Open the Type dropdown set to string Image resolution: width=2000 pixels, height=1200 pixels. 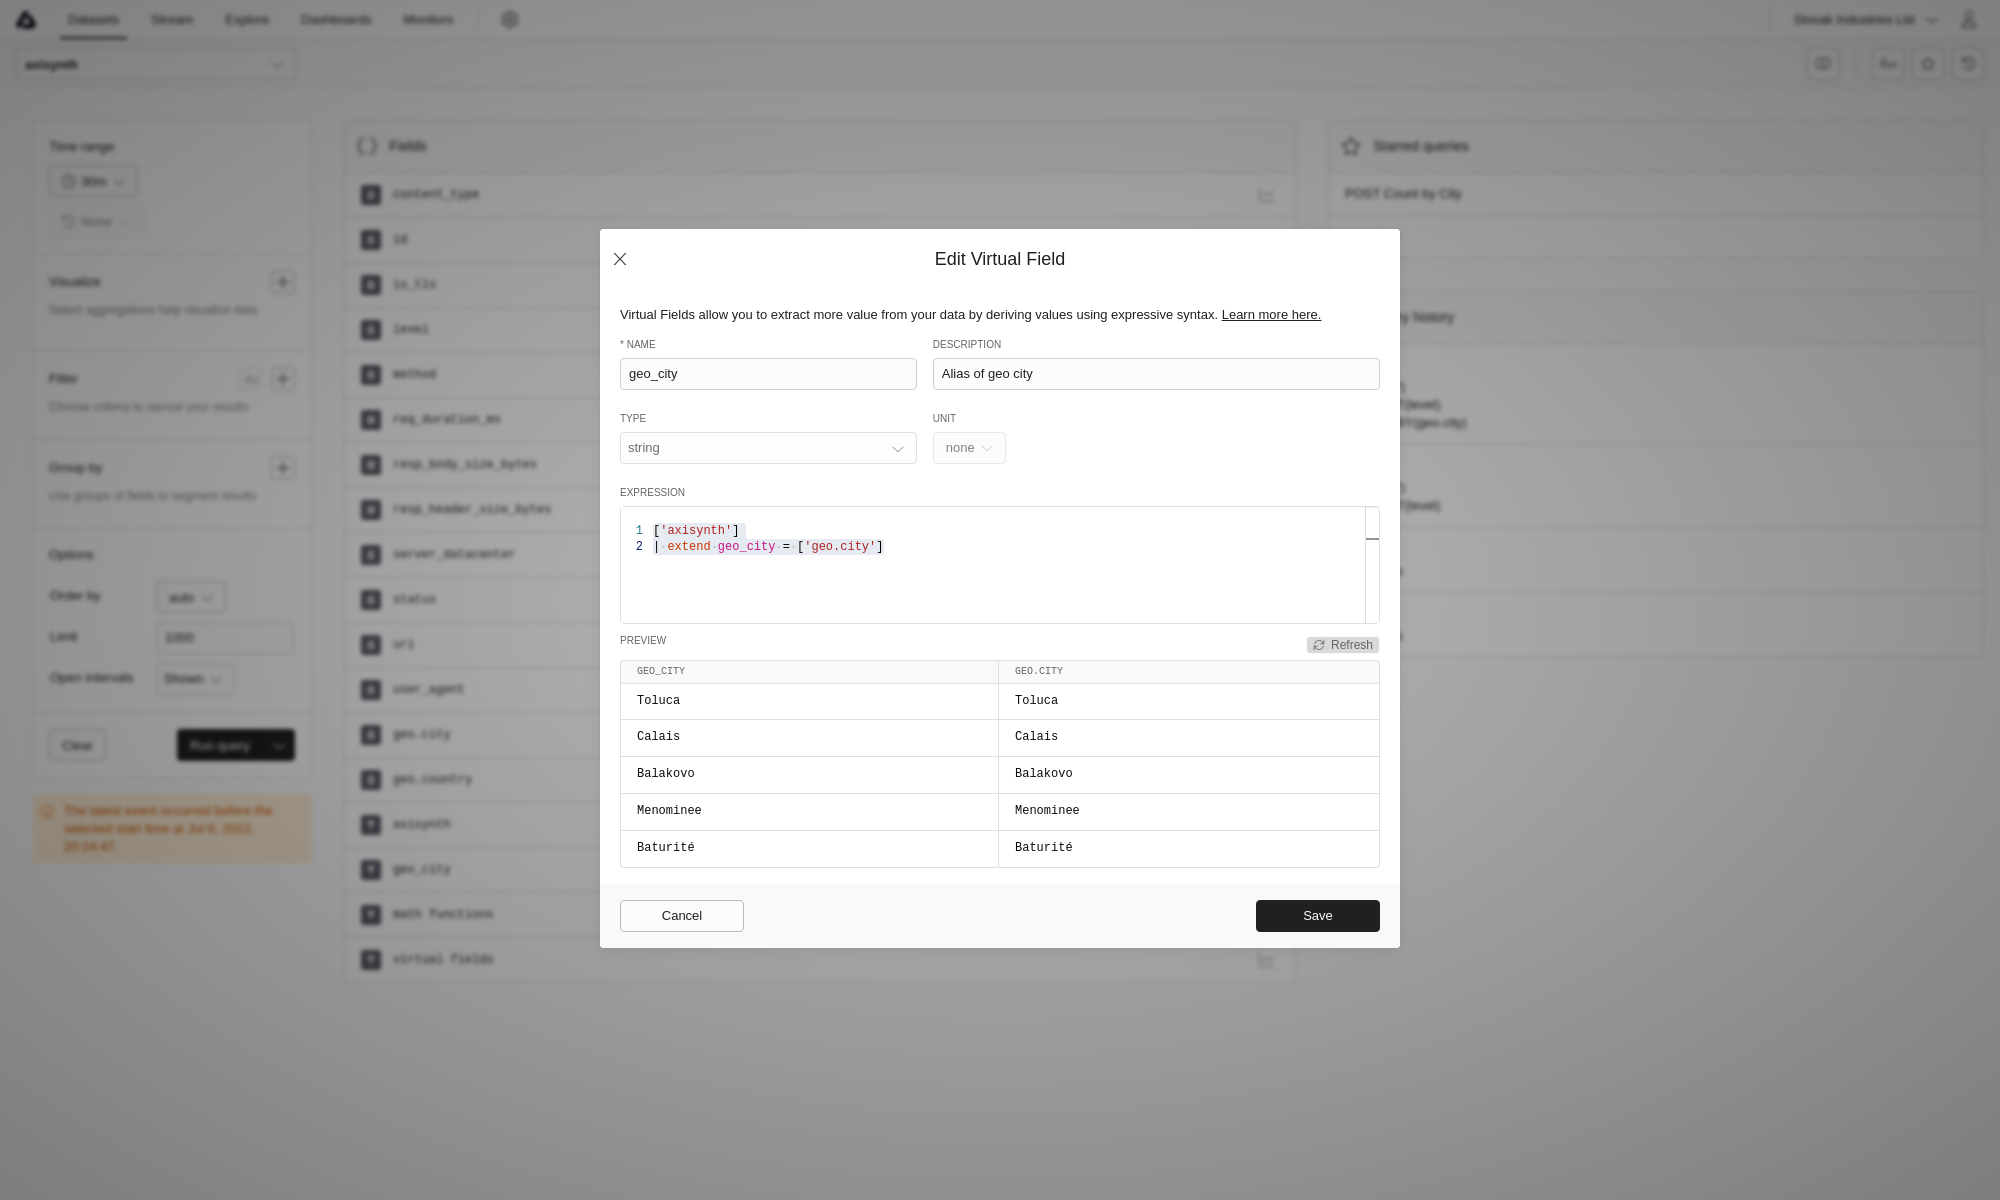coord(767,448)
